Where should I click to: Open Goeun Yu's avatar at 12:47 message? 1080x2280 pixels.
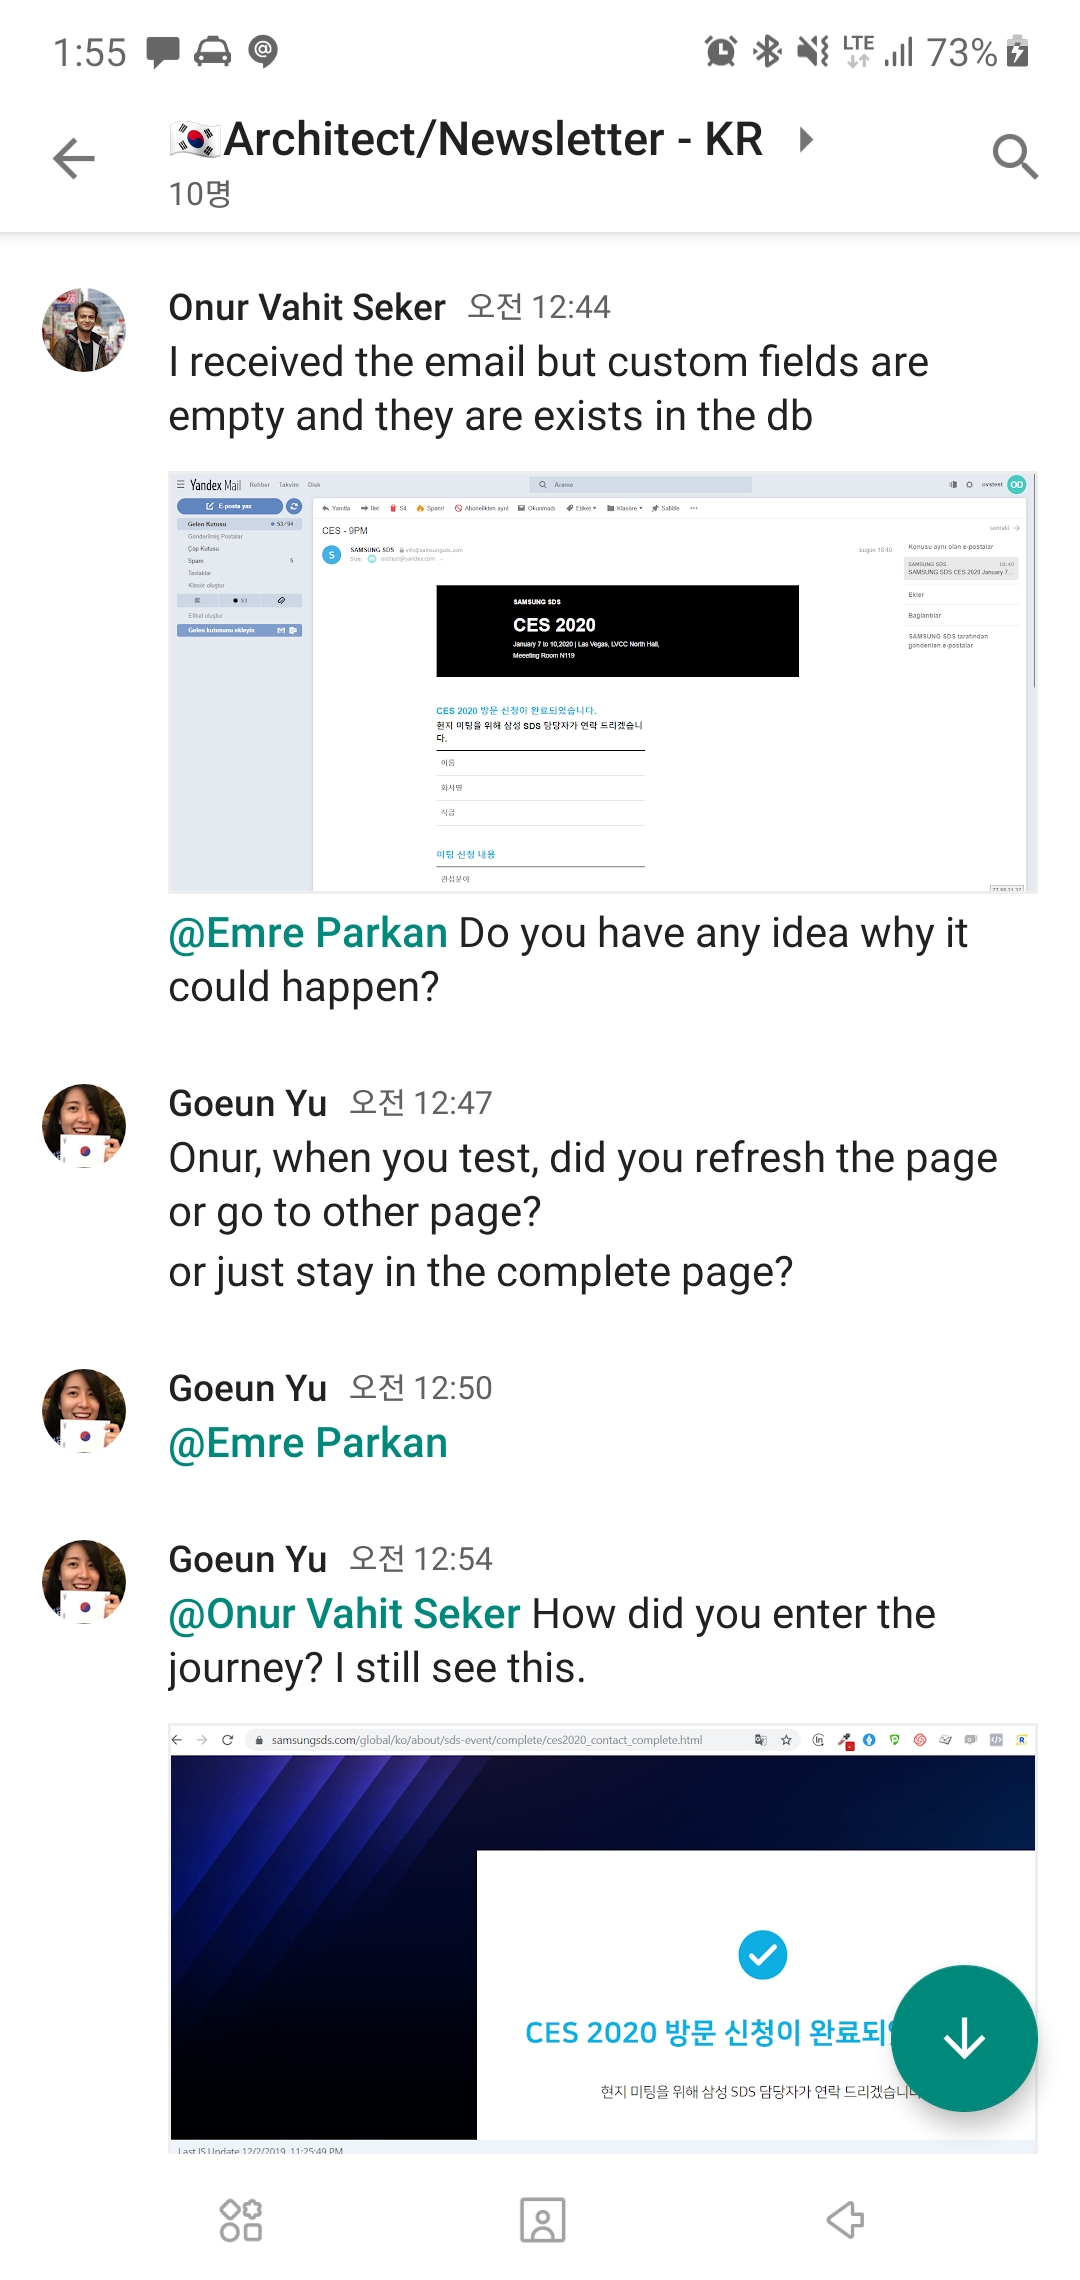coord(84,1126)
